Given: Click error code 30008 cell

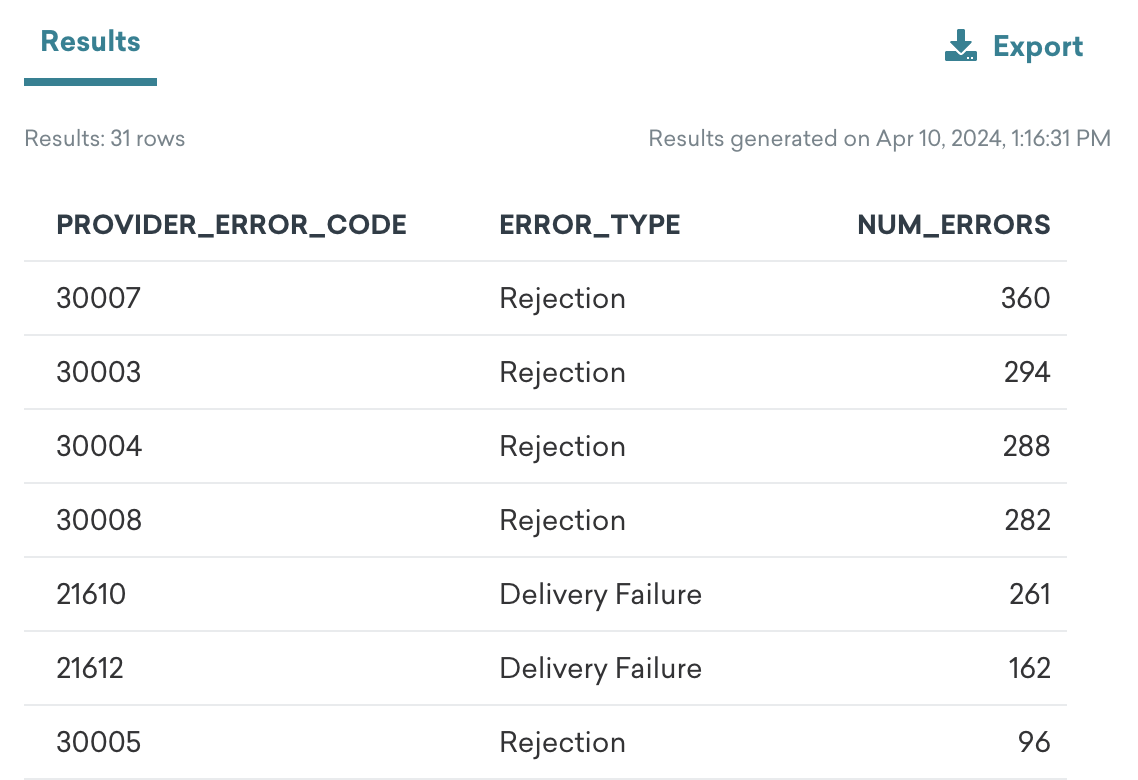Looking at the screenshot, I should pos(99,520).
